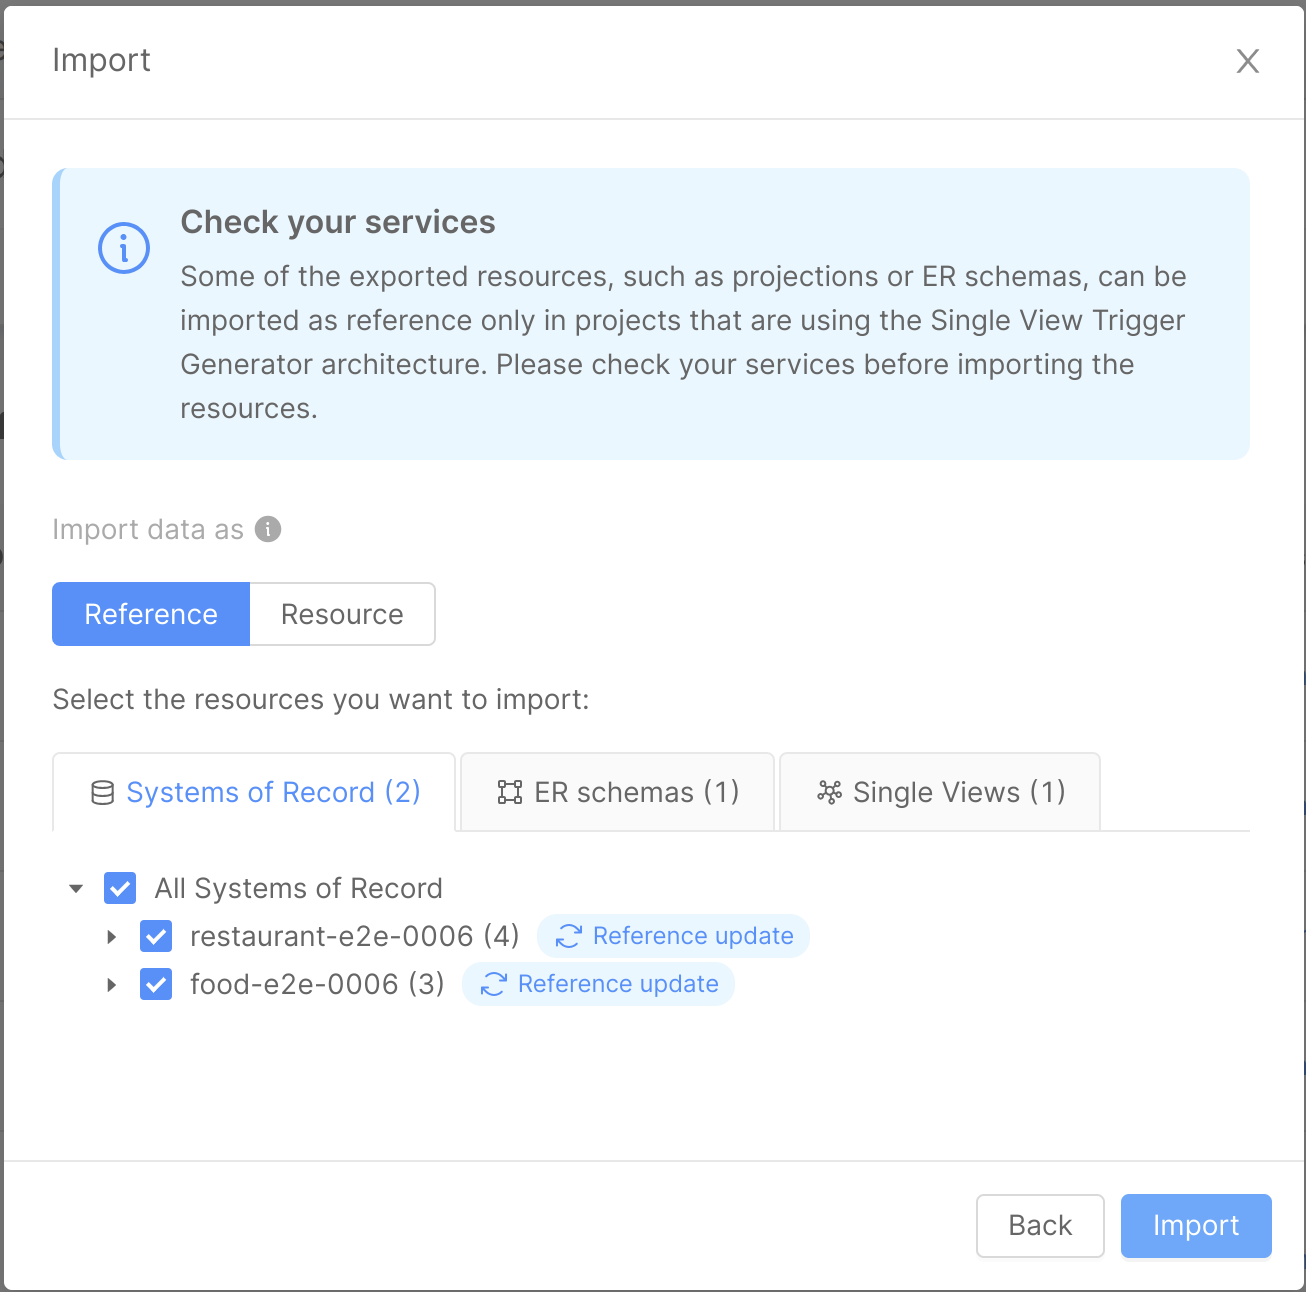Click the refresh icon in food's Reference update badge

pos(492,984)
